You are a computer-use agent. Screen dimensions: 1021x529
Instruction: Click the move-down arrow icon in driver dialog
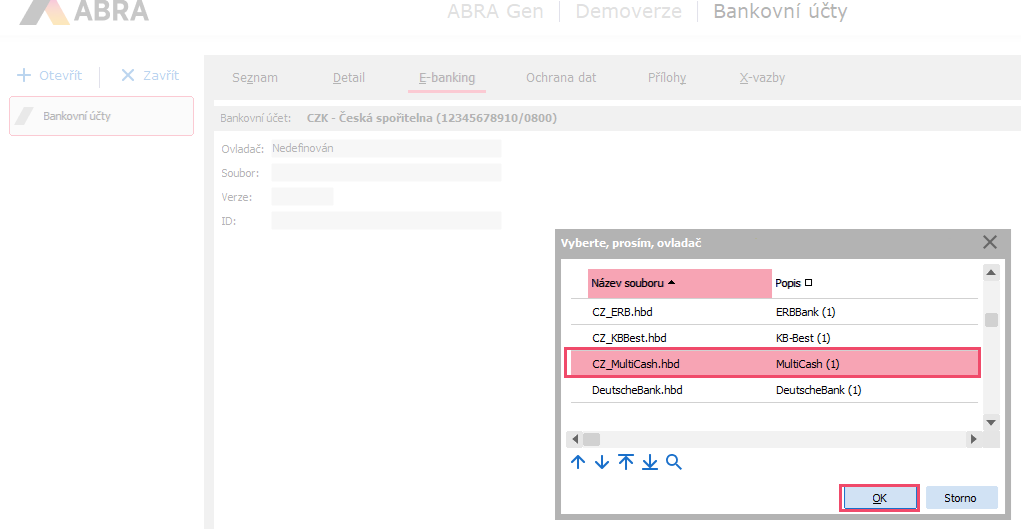(x=602, y=463)
